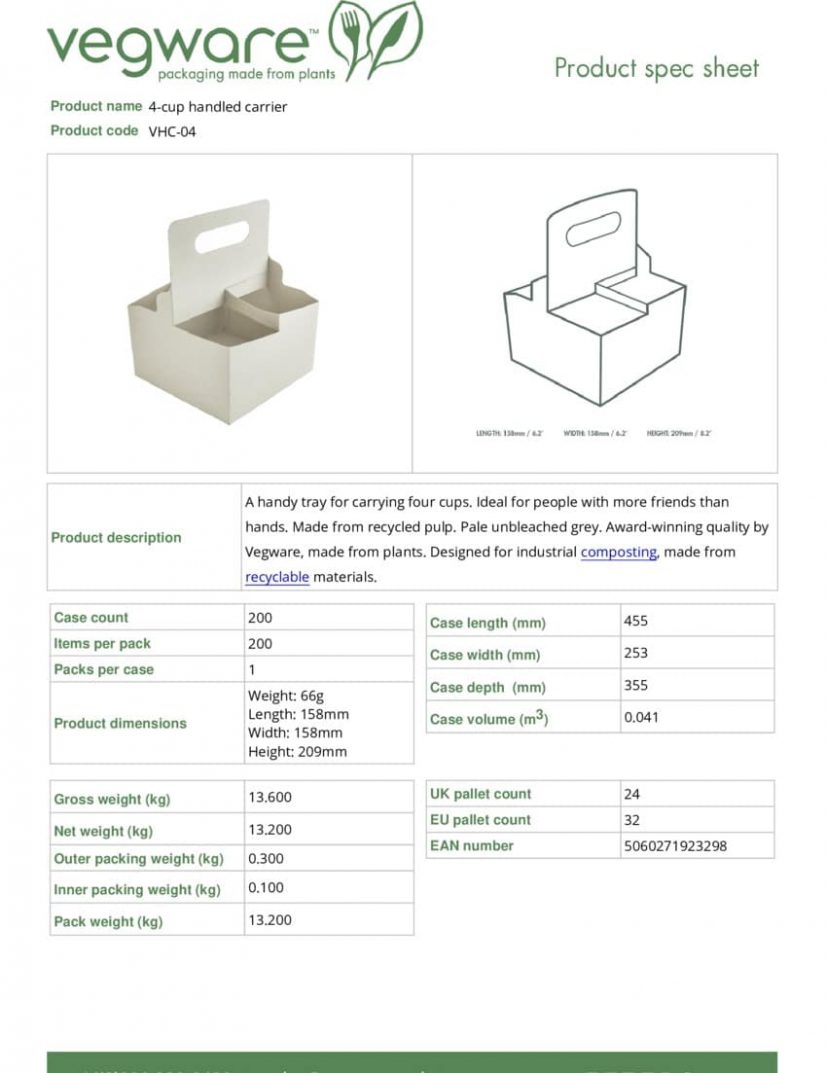Click the 4-cup handled carrier product name
This screenshot has width=826, height=1073.
(x=218, y=107)
